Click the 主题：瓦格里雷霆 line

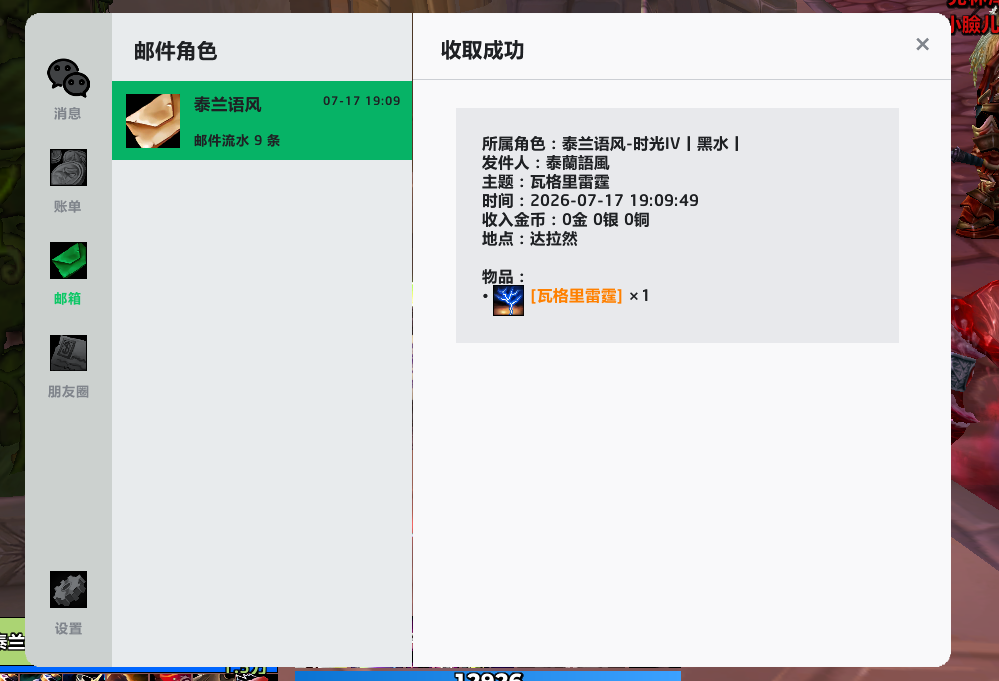[545, 182]
